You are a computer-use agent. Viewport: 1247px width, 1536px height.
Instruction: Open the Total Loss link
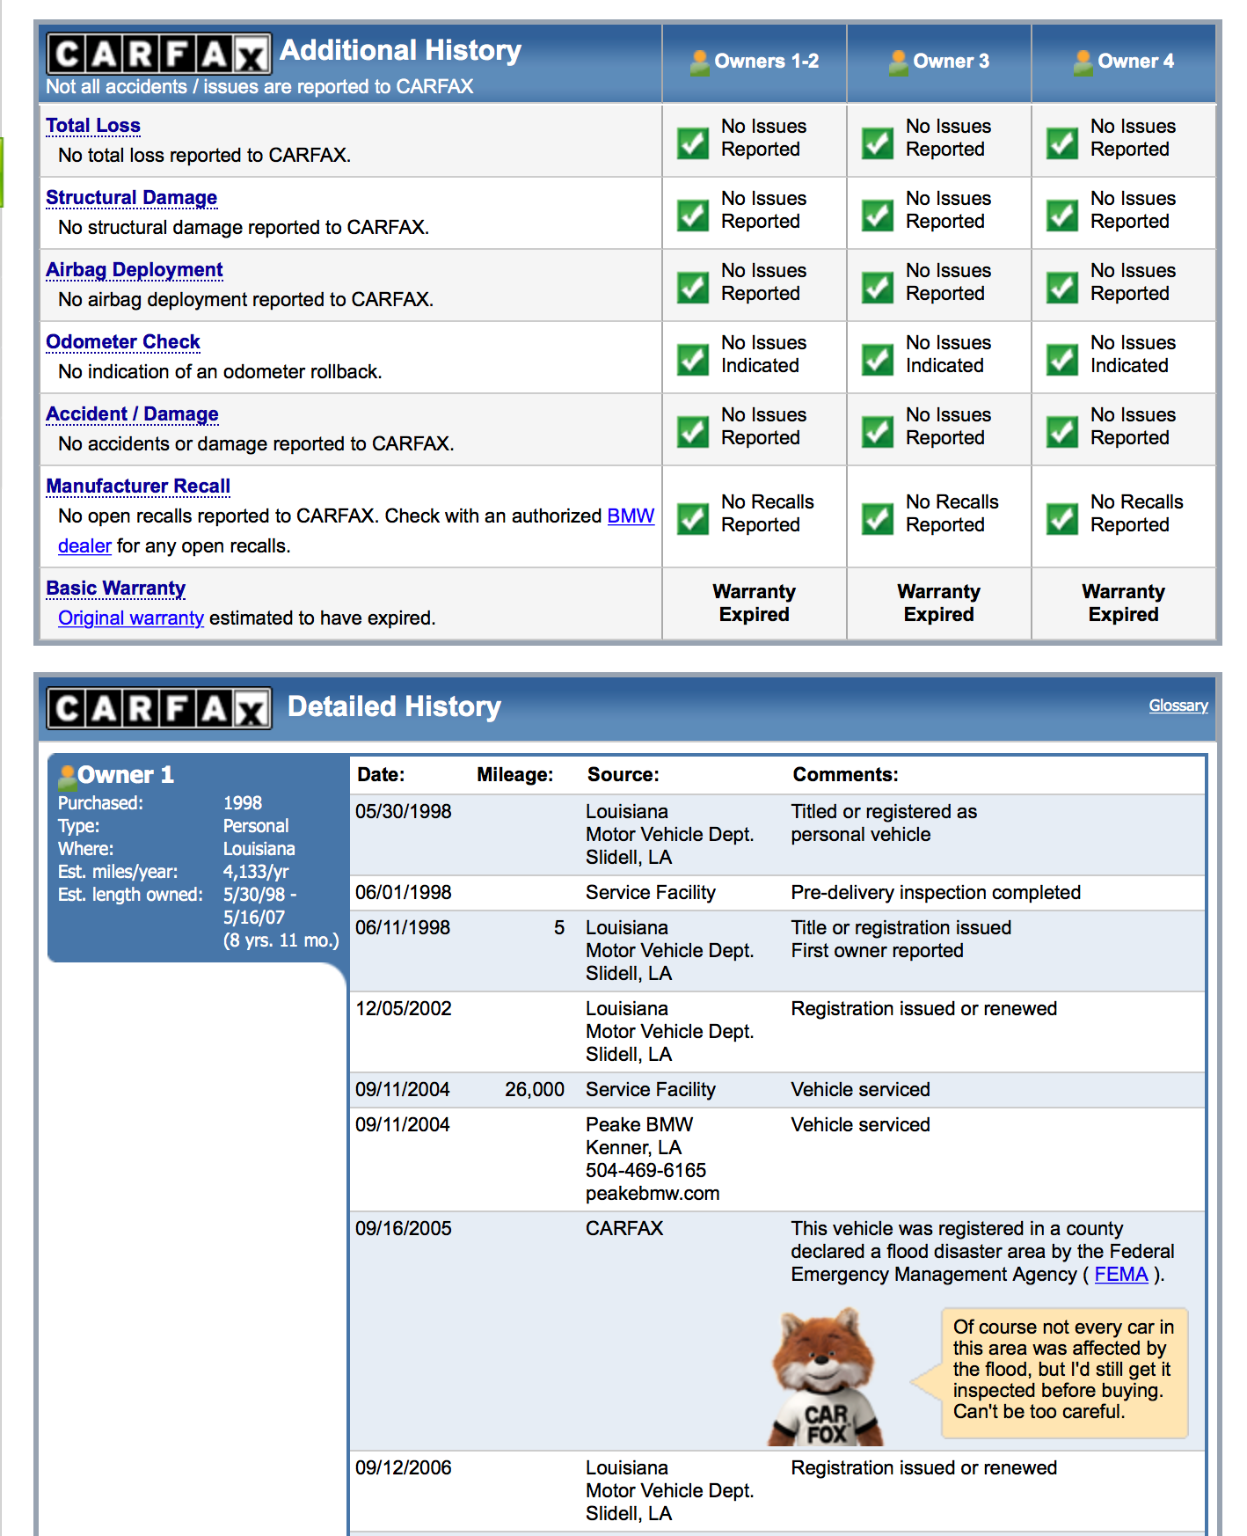click(x=93, y=126)
